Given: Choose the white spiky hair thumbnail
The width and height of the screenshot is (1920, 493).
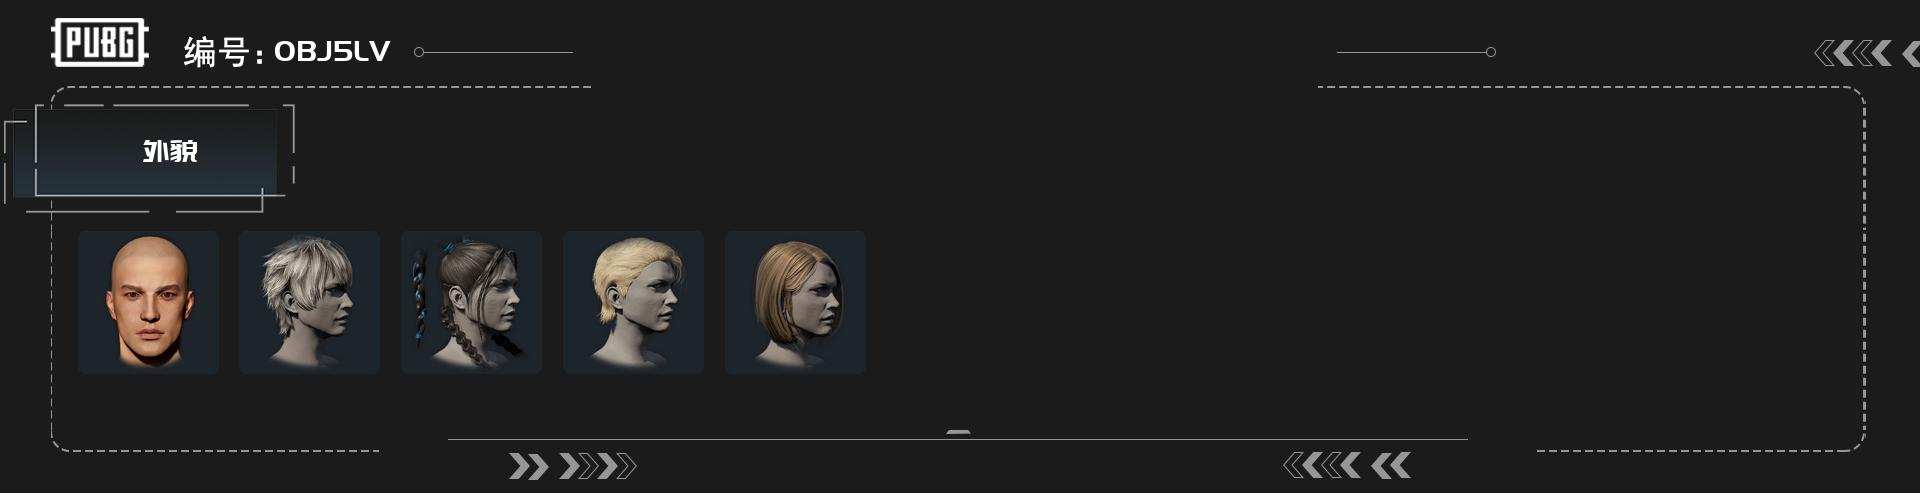Looking at the screenshot, I should [x=309, y=302].
